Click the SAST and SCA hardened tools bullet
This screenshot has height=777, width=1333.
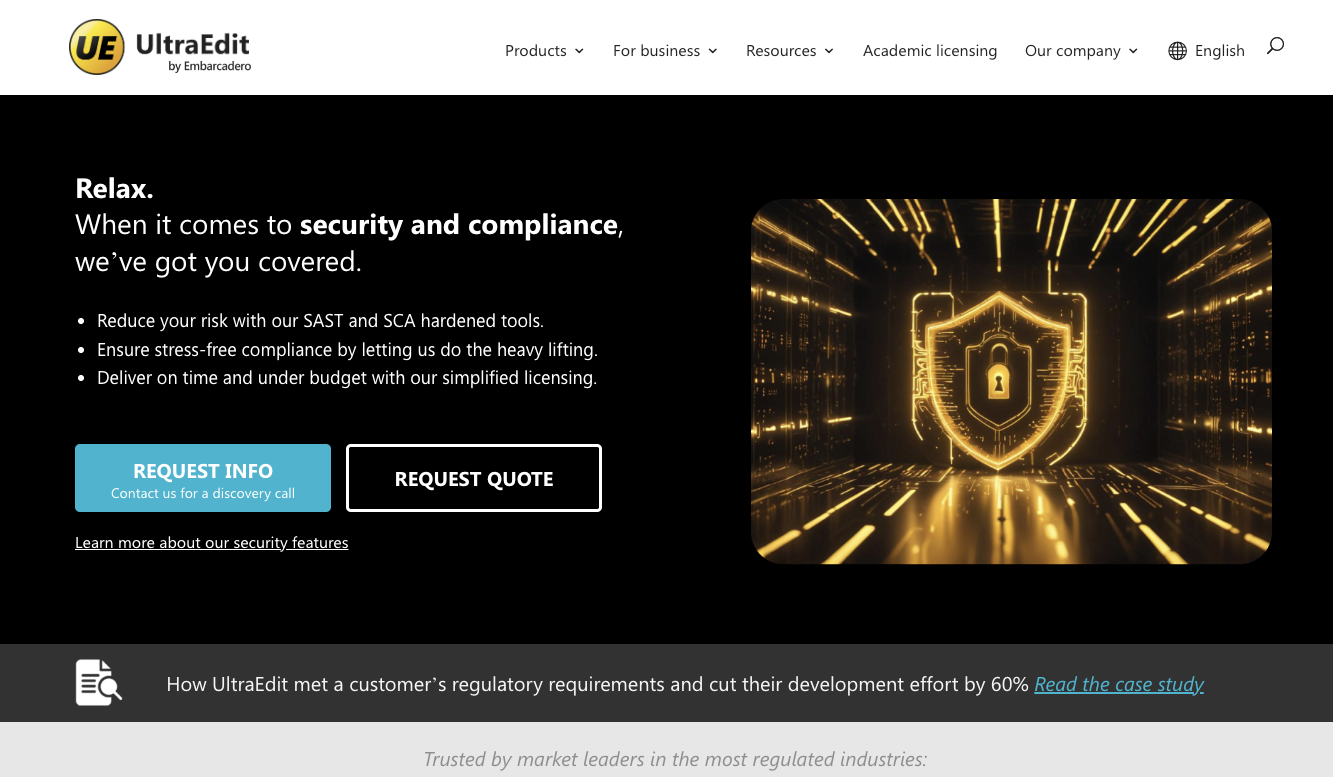320,321
